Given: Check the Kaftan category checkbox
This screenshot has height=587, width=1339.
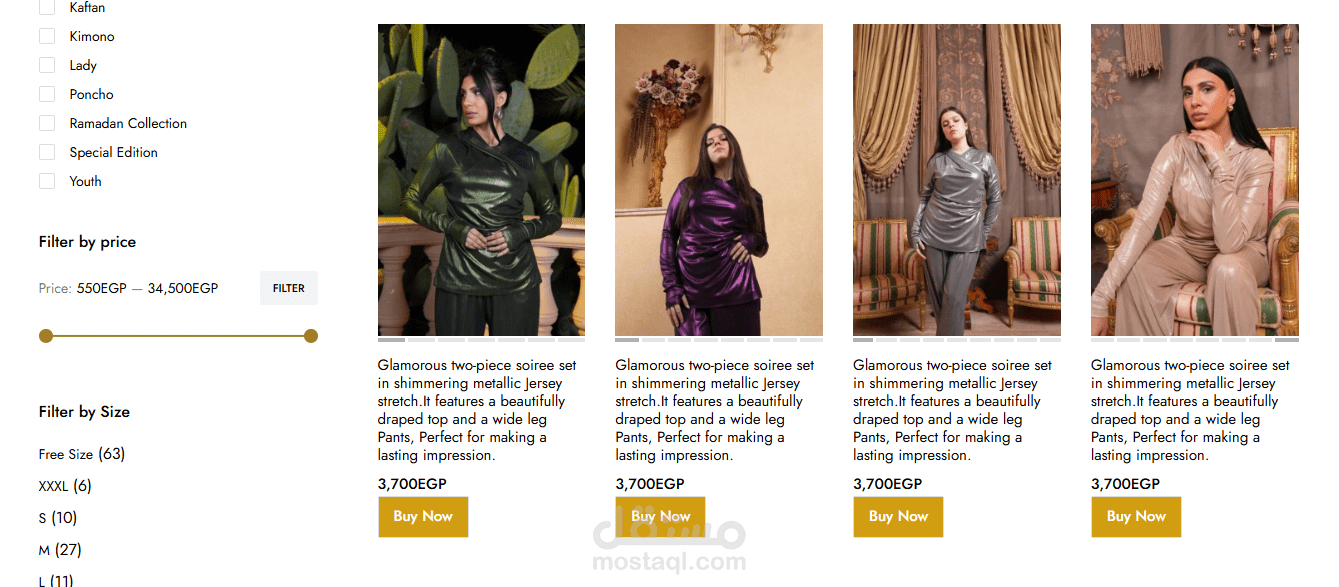Looking at the screenshot, I should [x=47, y=7].
